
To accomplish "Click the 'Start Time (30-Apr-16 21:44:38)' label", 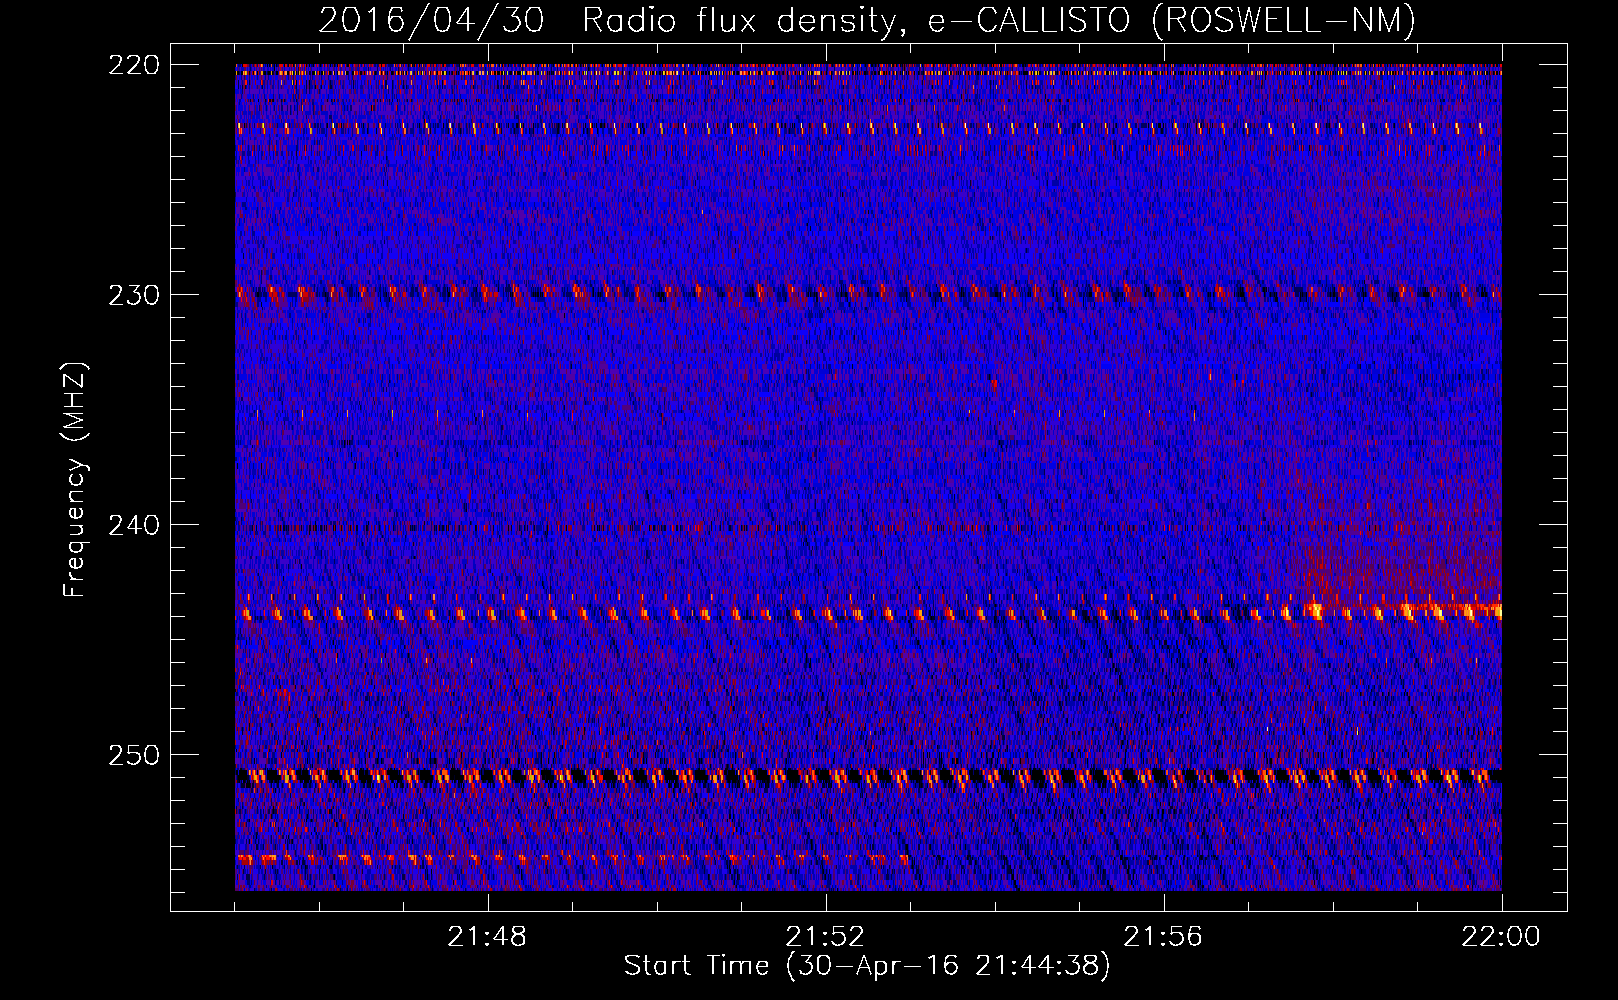I will point(867,966).
